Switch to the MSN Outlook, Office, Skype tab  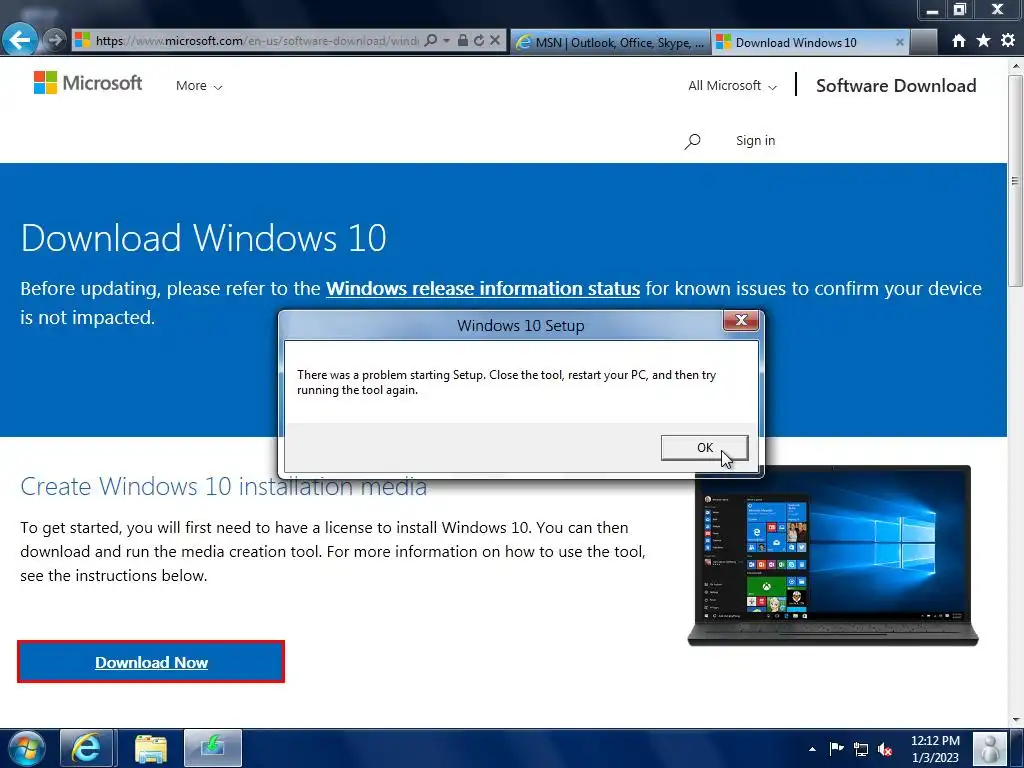coord(610,42)
